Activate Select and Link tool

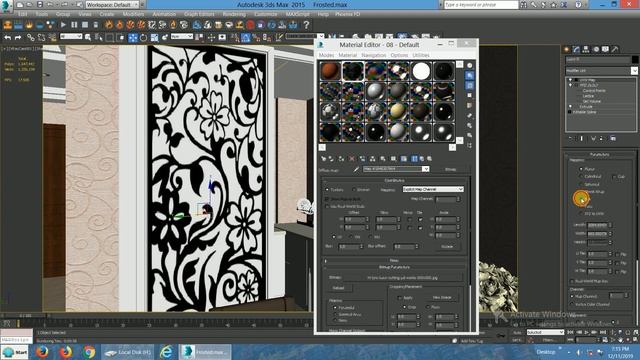pyautogui.click(x=31, y=38)
